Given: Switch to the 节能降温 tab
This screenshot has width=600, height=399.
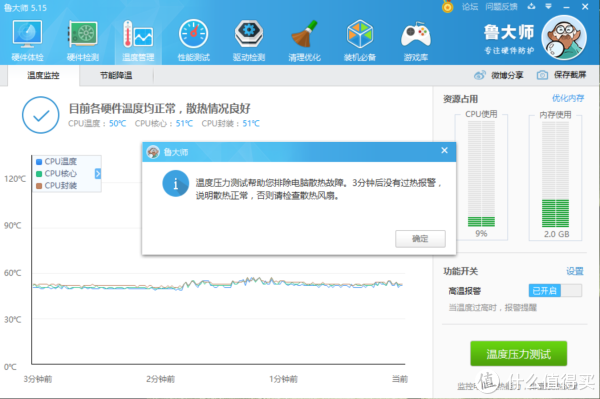Looking at the screenshot, I should tap(116, 75).
